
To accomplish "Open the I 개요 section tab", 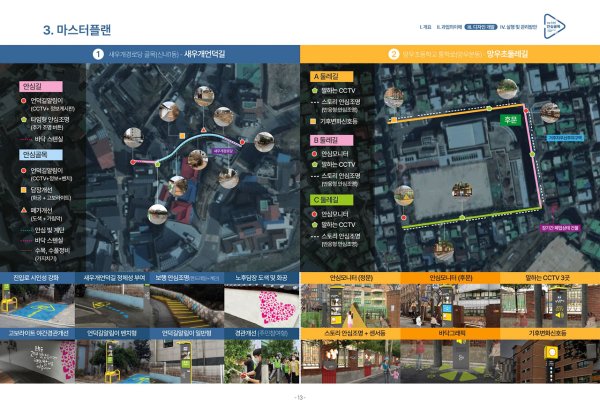I will (425, 27).
